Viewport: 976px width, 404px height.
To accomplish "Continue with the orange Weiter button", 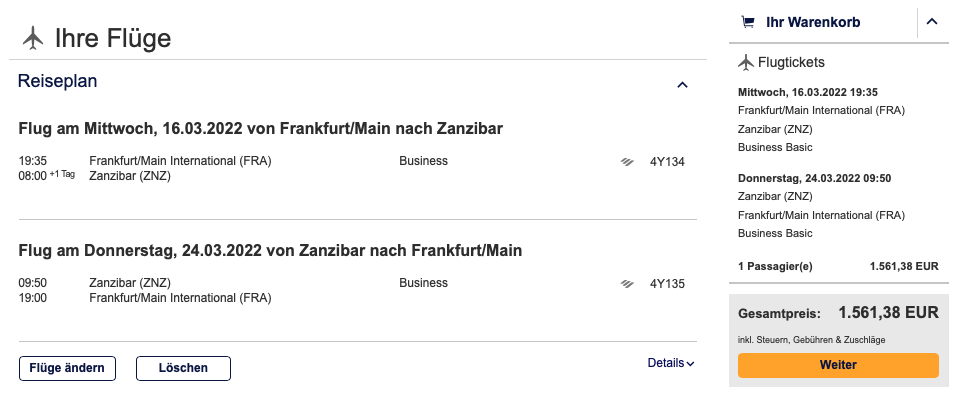I will coord(838,365).
